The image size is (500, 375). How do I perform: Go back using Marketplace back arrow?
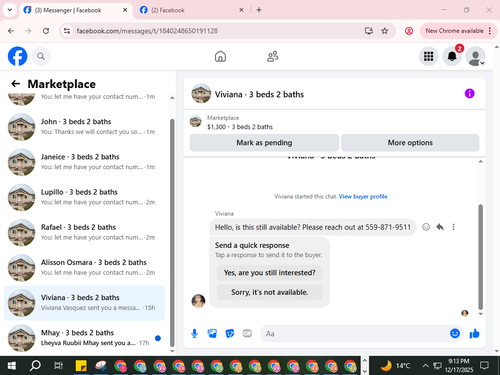coord(15,84)
